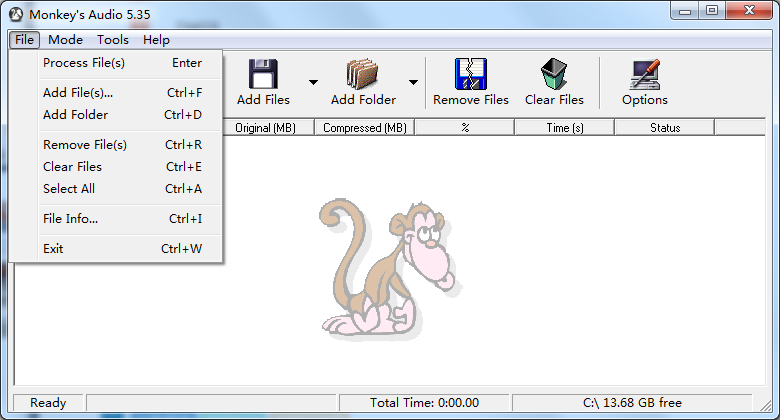Select Add Folder in the File menu
Viewport: 780px width, 420px height.
(122, 114)
